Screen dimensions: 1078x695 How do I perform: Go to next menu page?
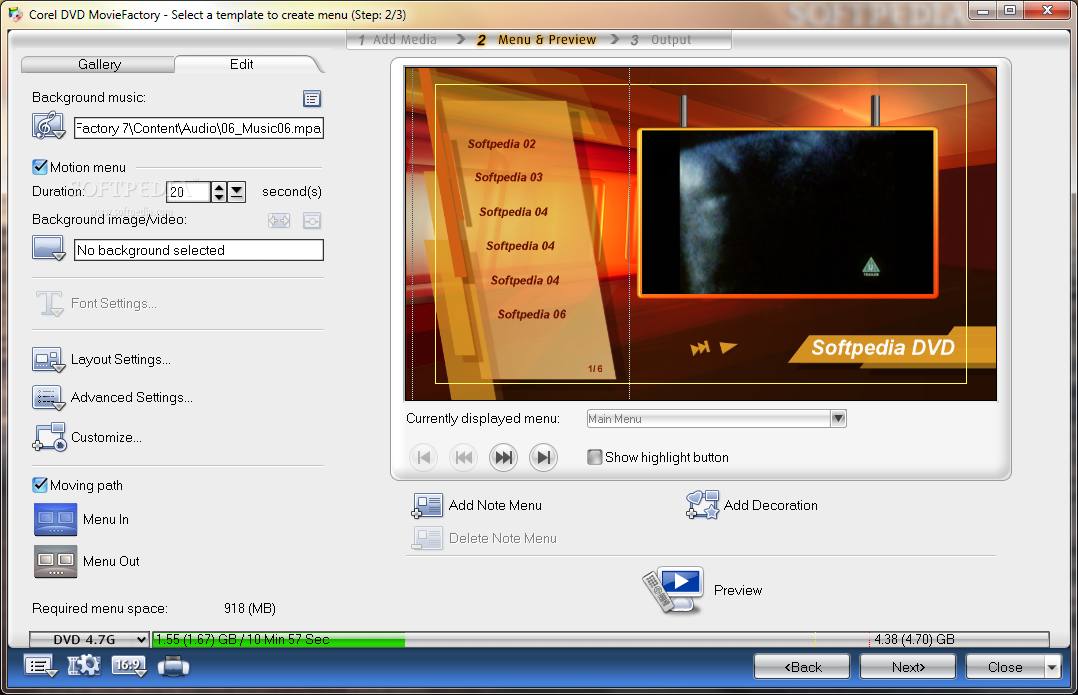point(503,457)
